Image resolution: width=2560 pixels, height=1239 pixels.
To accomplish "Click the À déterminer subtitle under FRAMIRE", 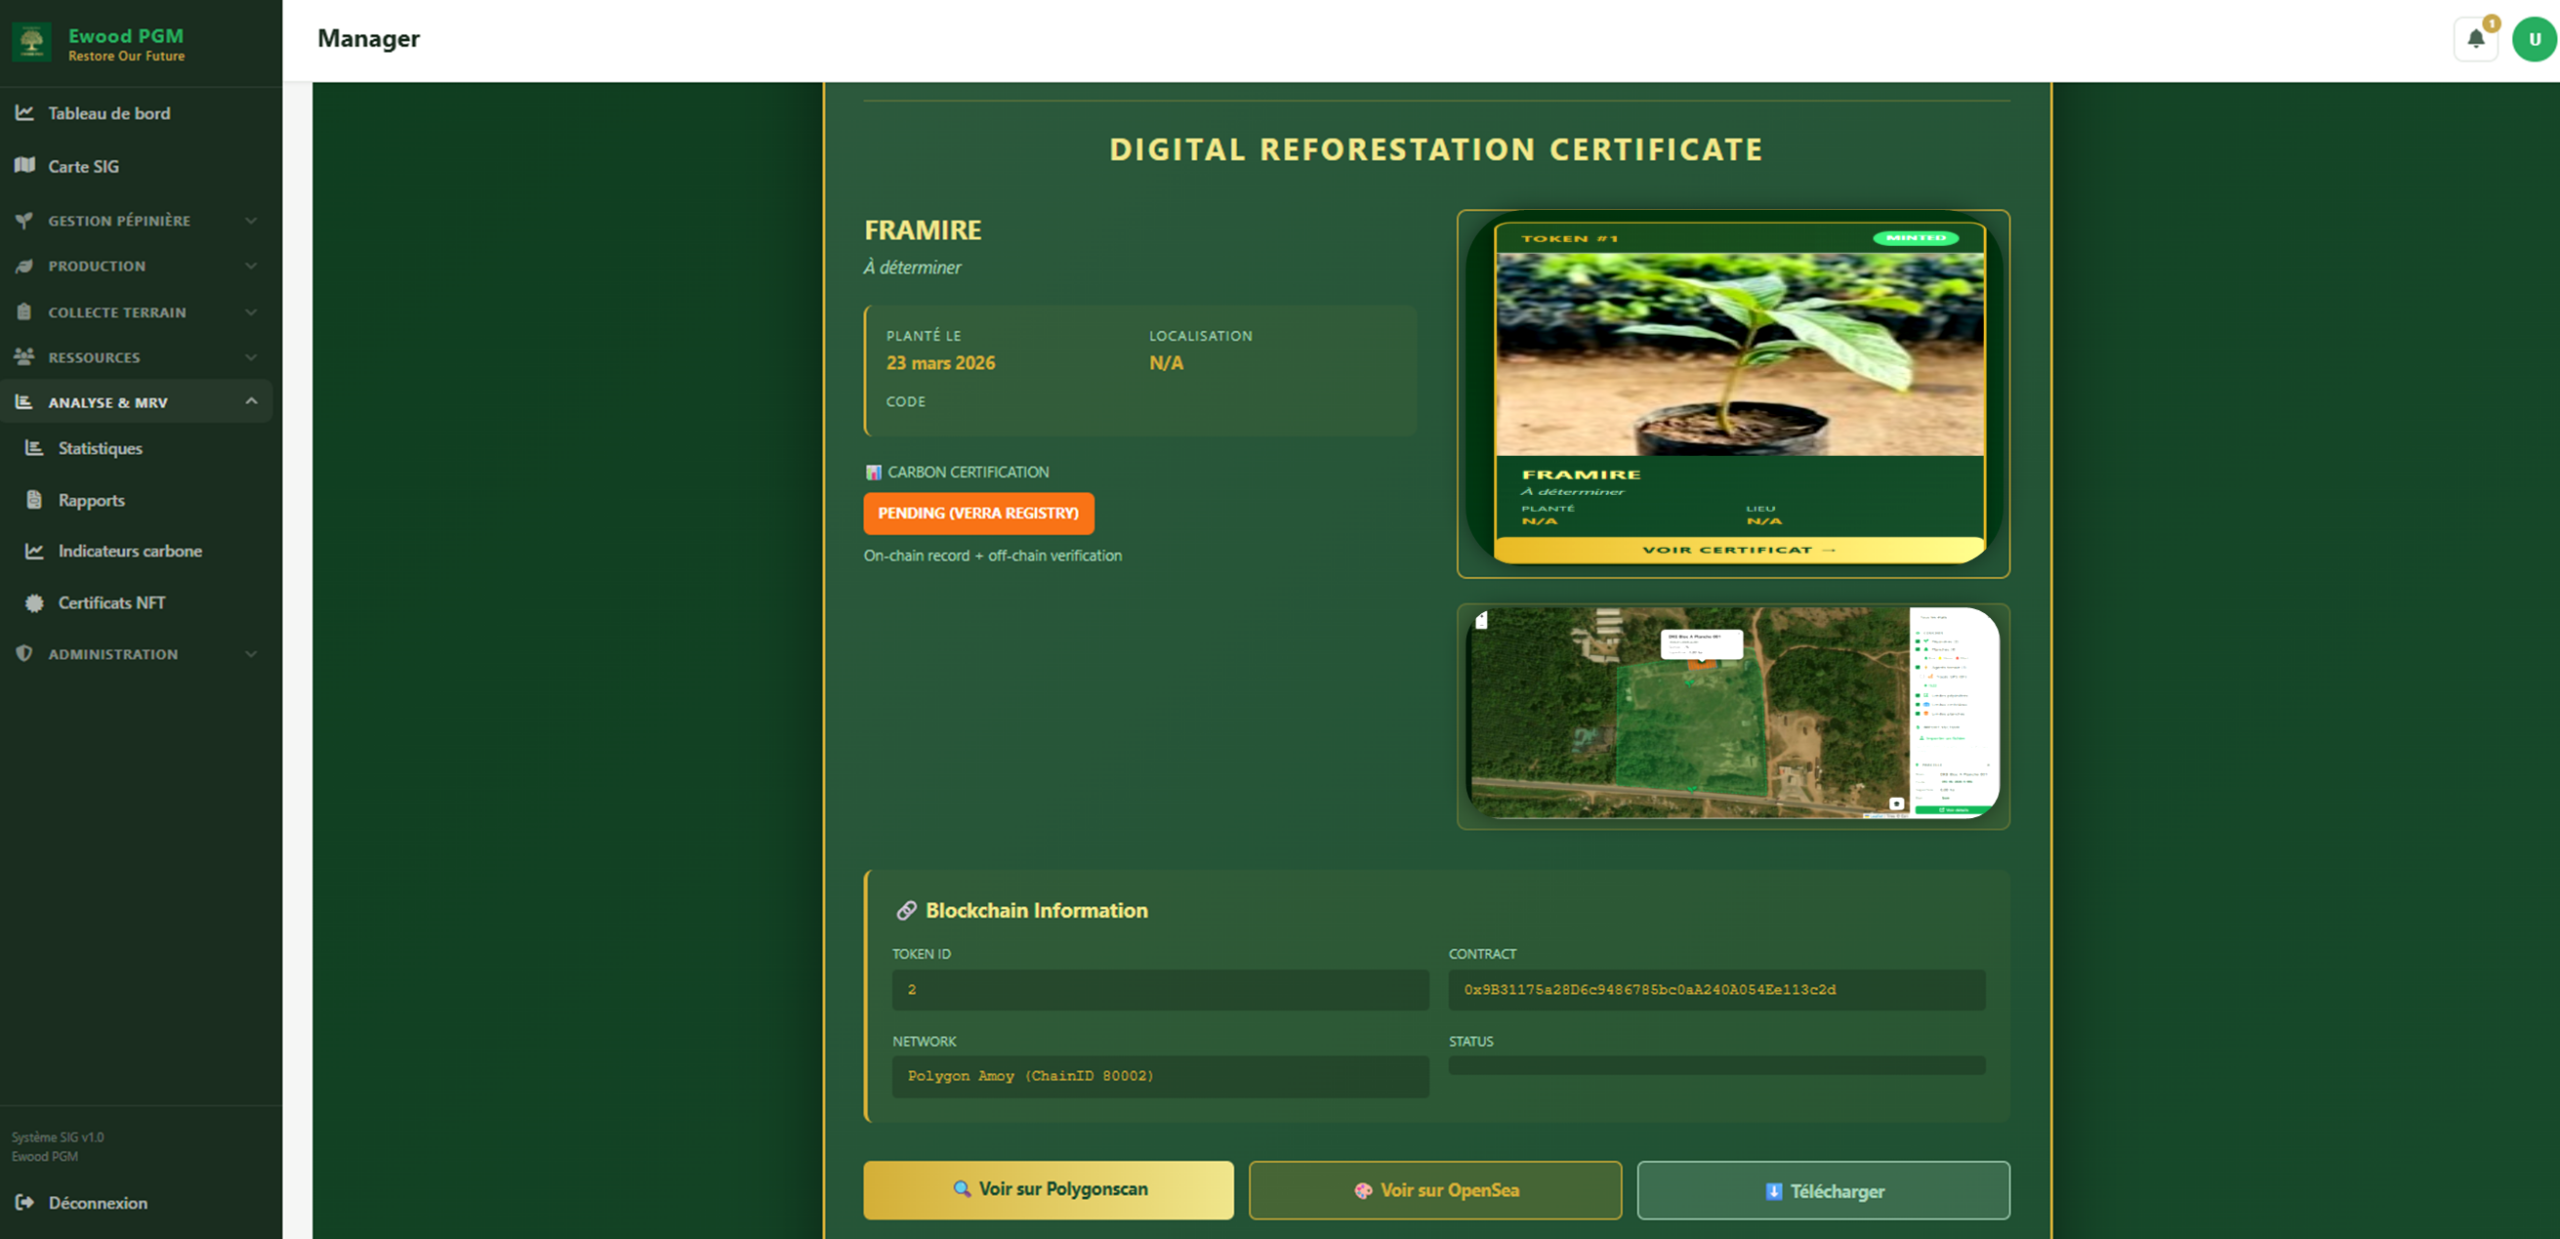I will 912,267.
